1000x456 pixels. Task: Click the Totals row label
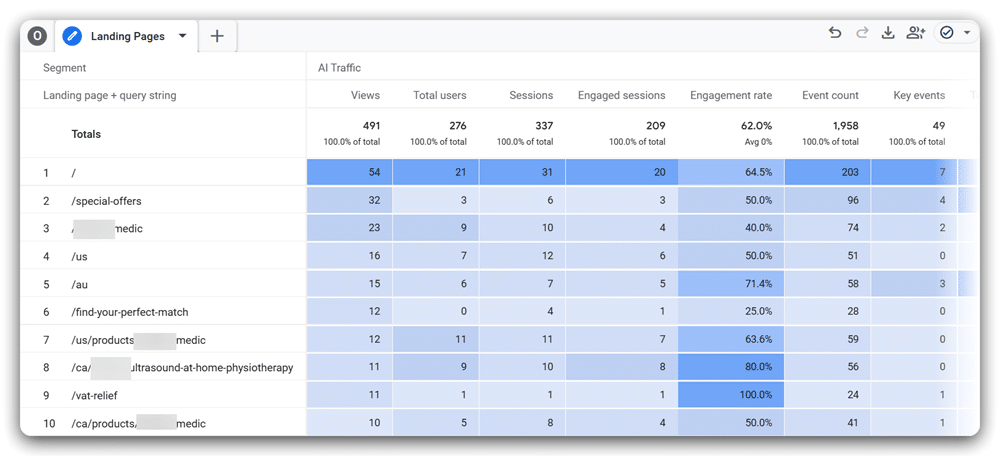tap(86, 135)
